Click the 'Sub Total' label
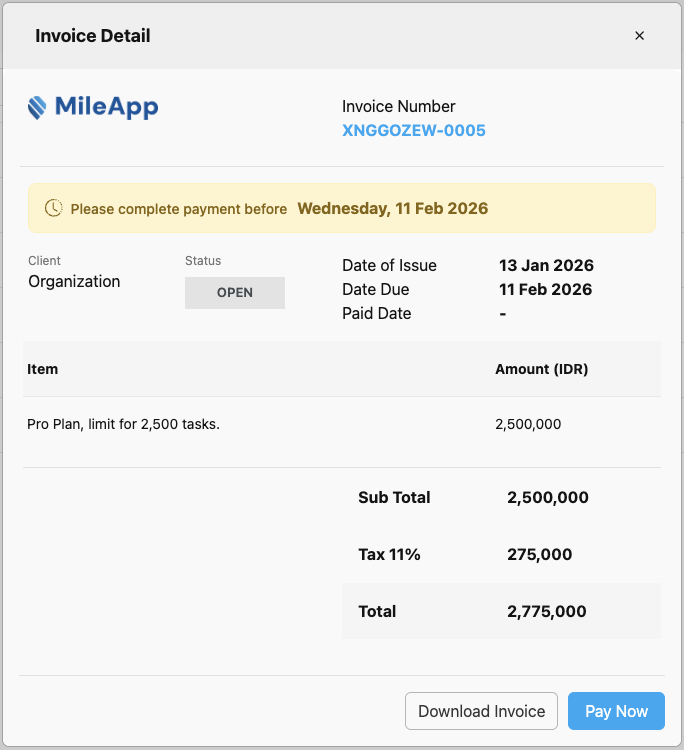This screenshot has height=750, width=684. tap(394, 497)
